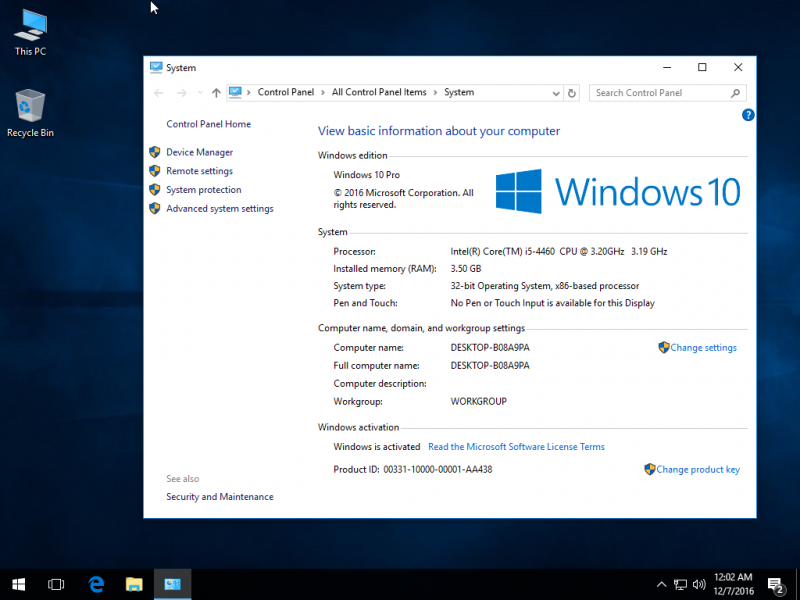Open the network tray icon
The width and height of the screenshot is (800, 600).
pos(680,585)
